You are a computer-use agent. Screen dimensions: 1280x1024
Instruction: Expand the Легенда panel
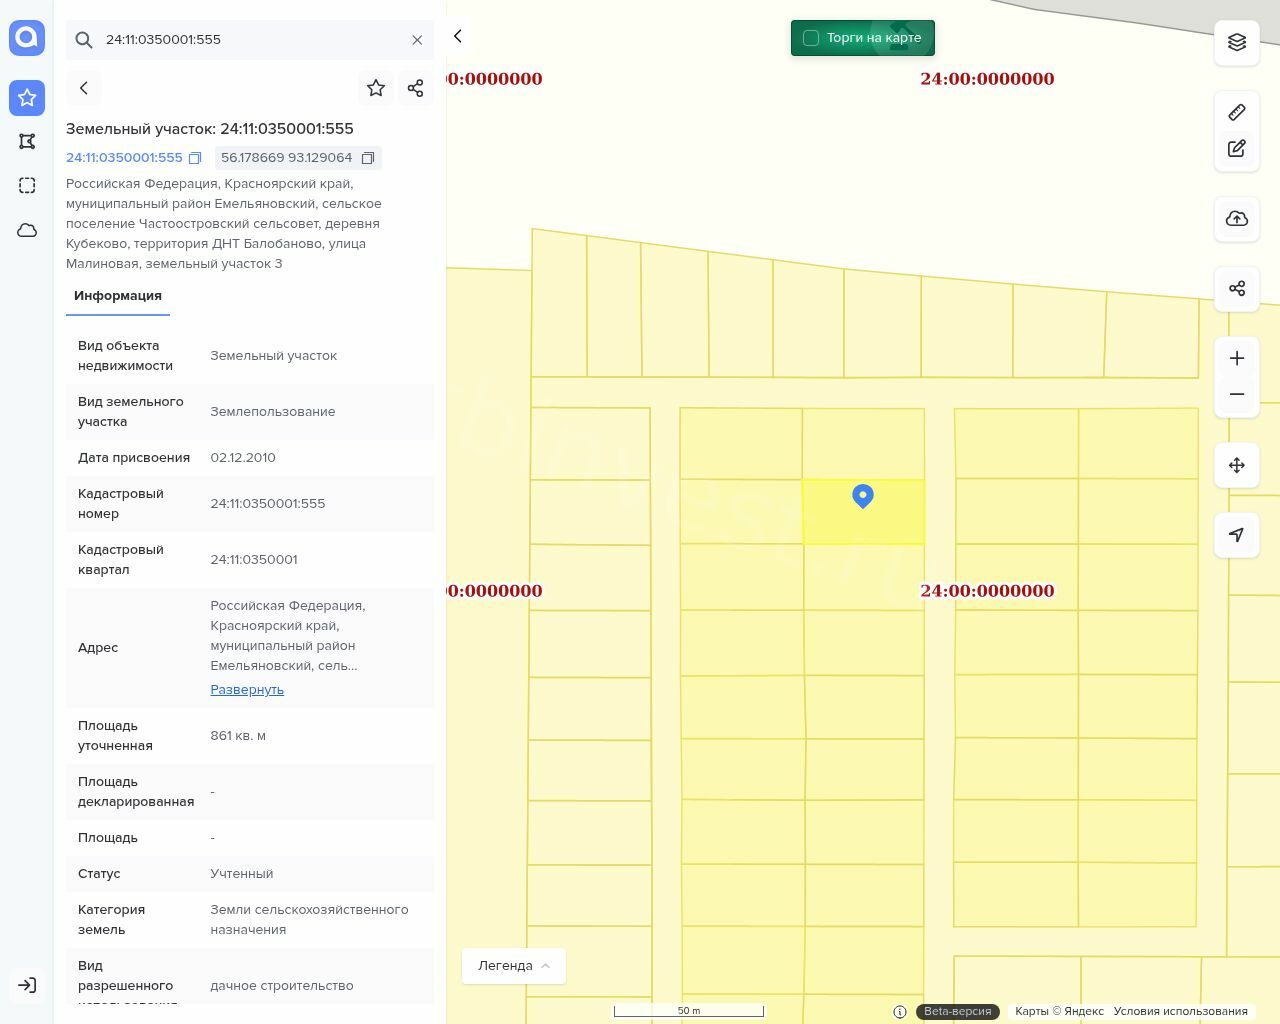tap(513, 965)
